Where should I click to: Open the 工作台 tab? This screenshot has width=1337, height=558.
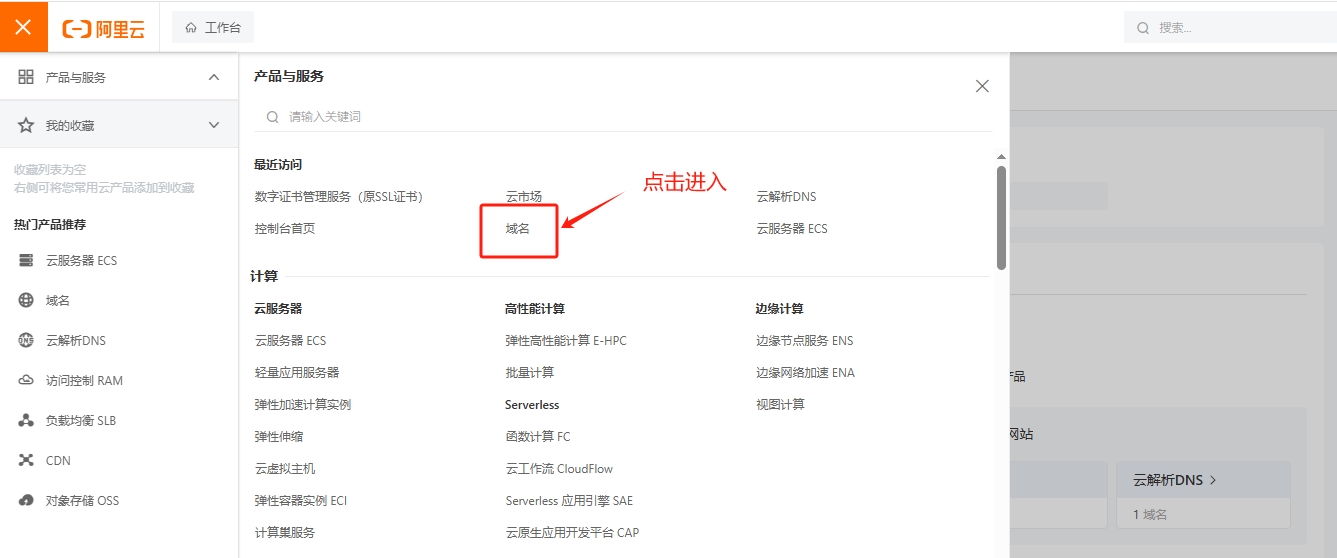tap(213, 28)
